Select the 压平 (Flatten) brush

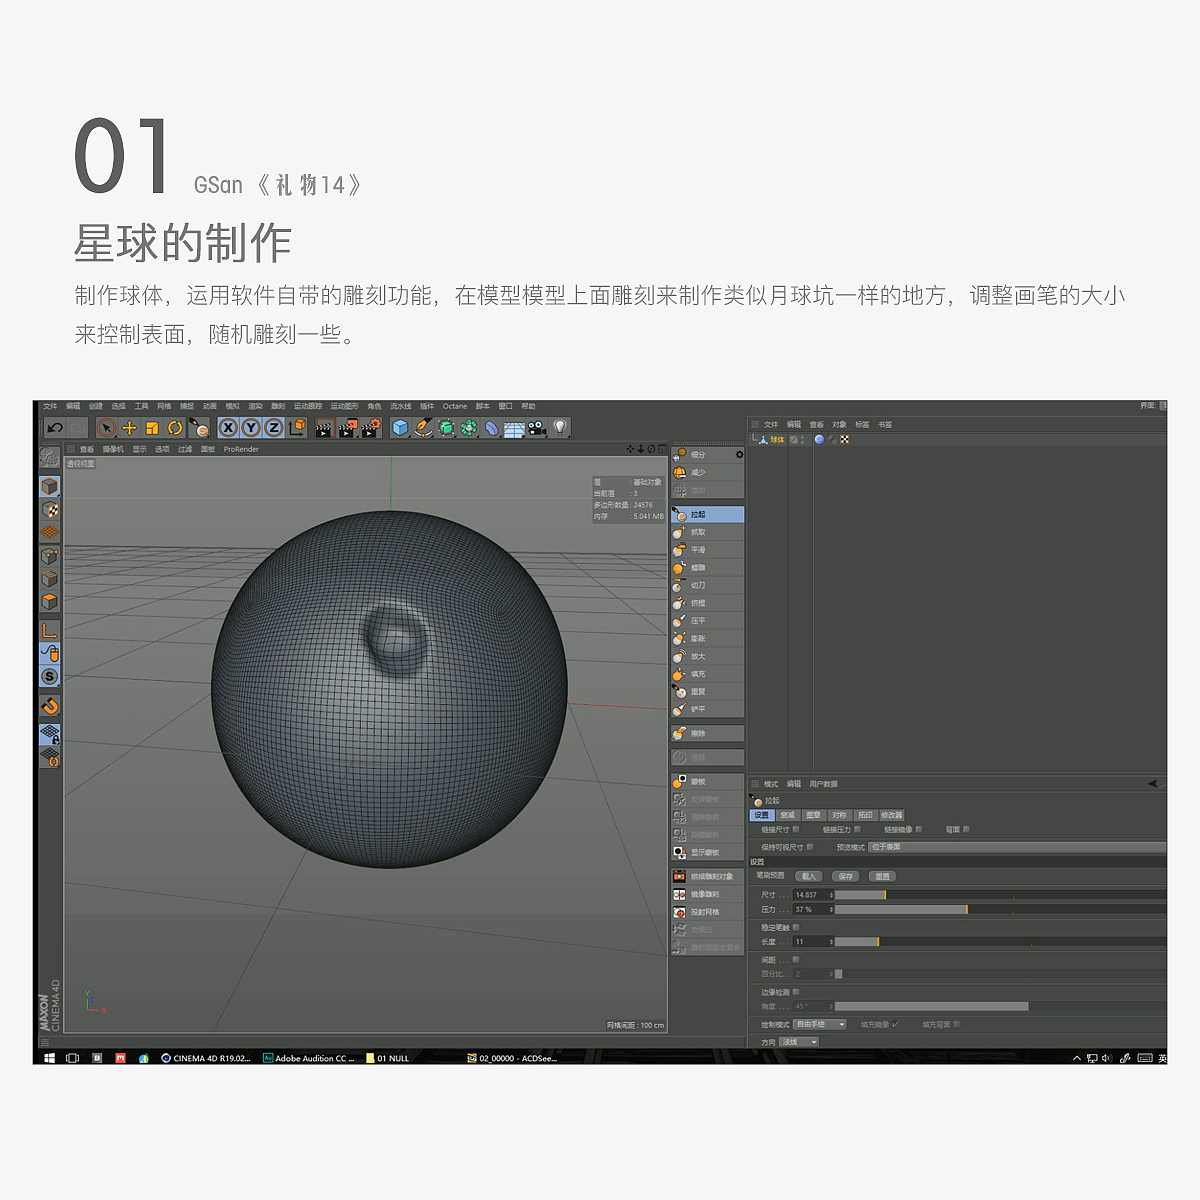tap(708, 621)
